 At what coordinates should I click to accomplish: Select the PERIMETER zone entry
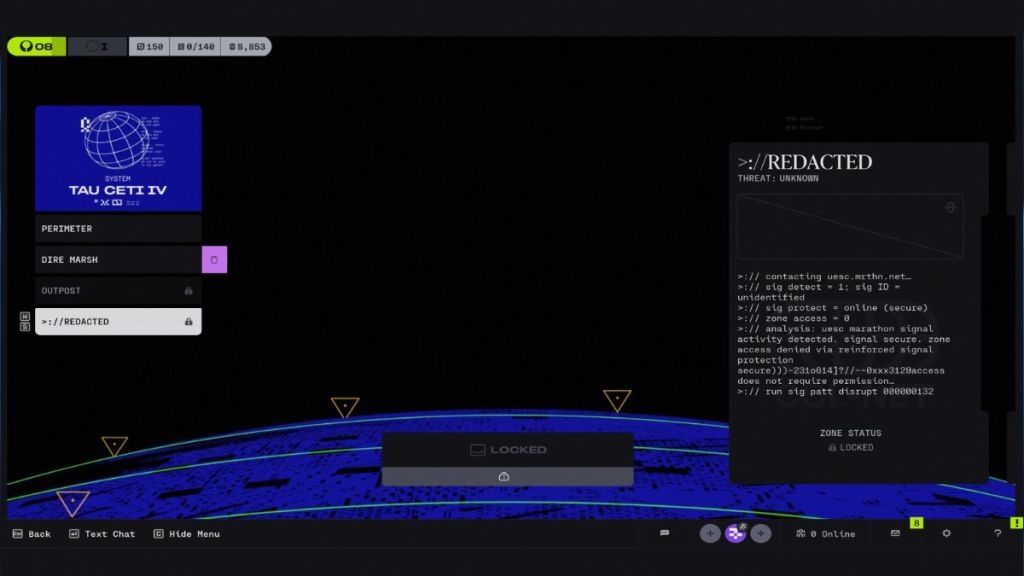tap(117, 228)
